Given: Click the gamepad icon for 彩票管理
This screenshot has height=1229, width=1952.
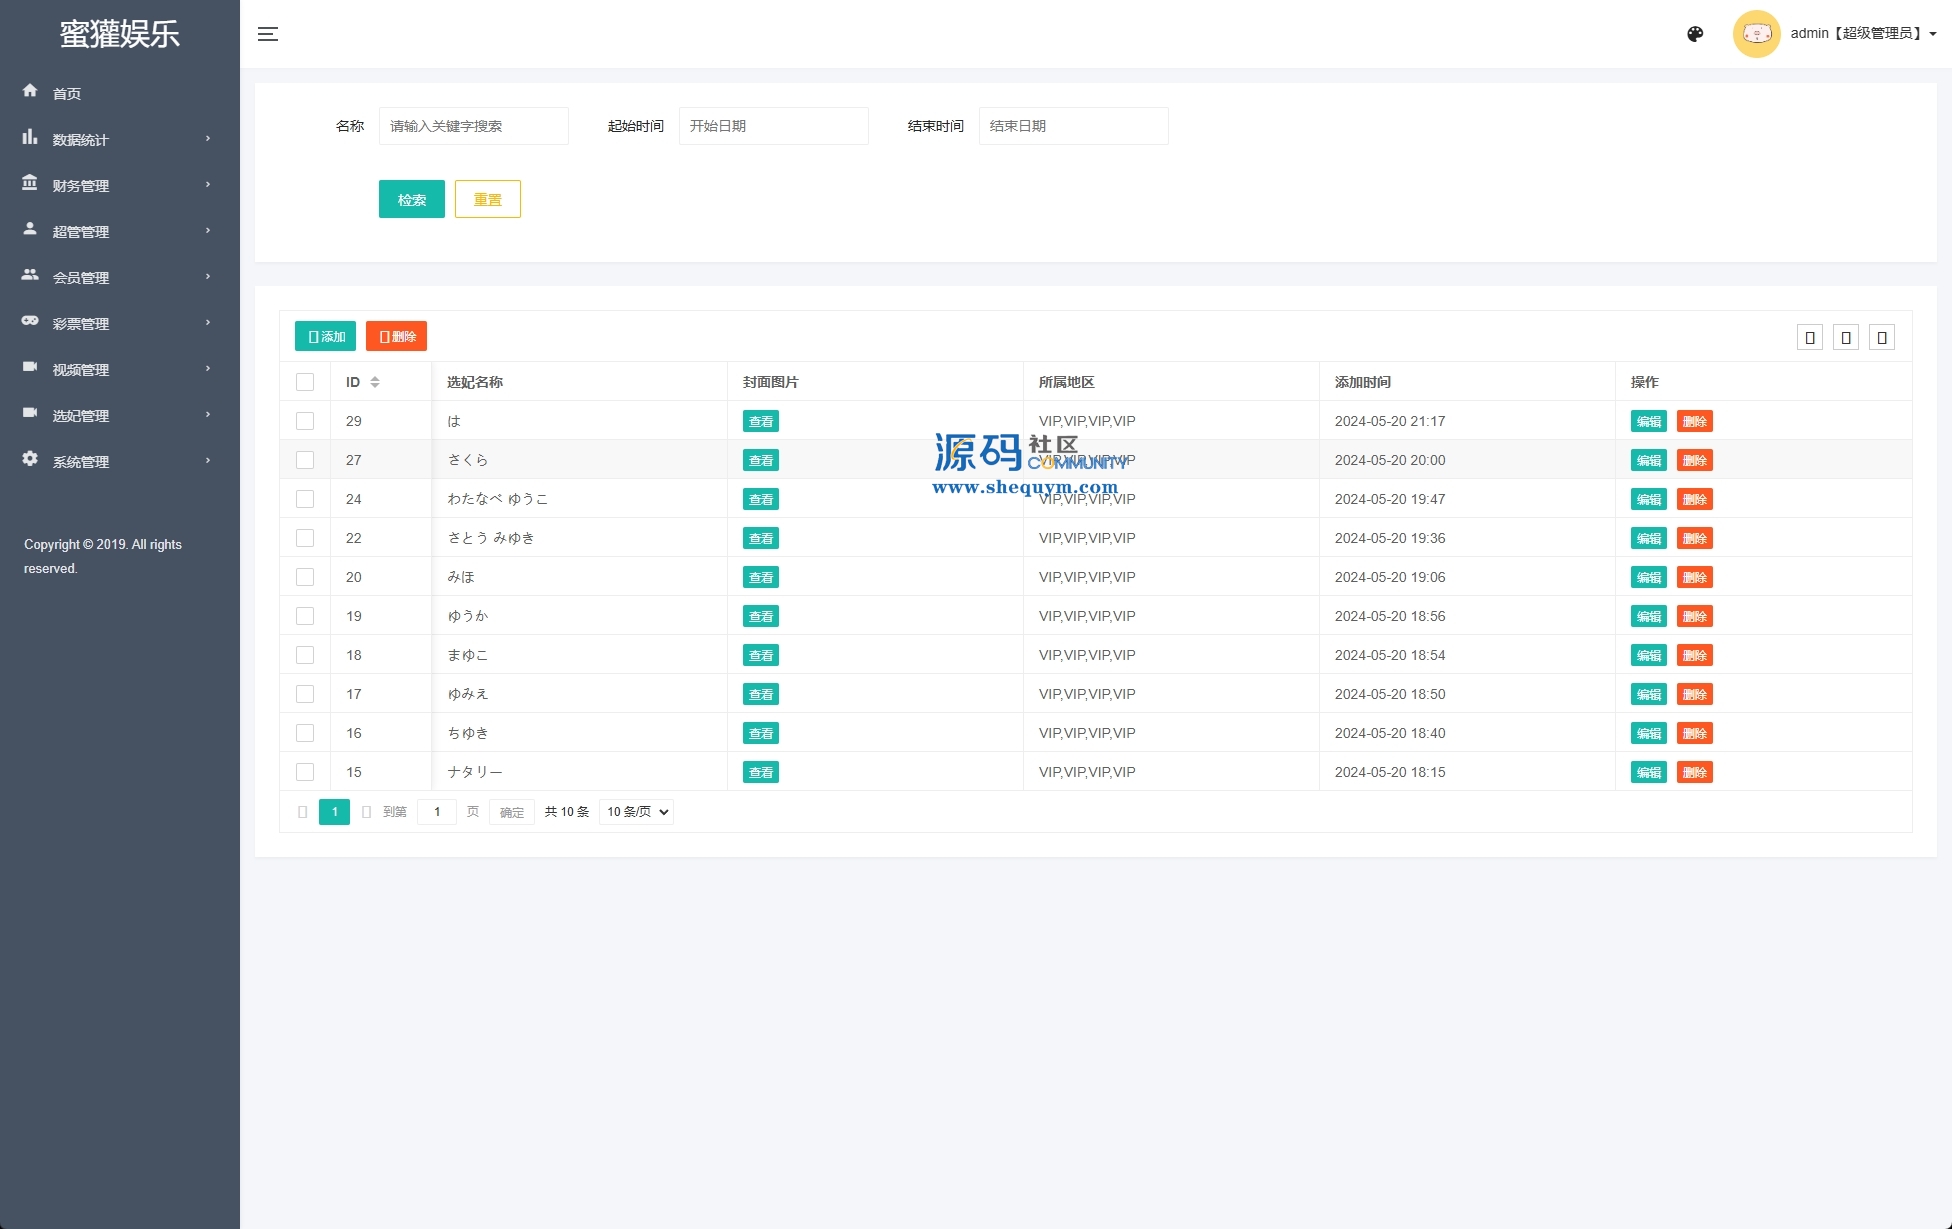Looking at the screenshot, I should [x=30, y=321].
